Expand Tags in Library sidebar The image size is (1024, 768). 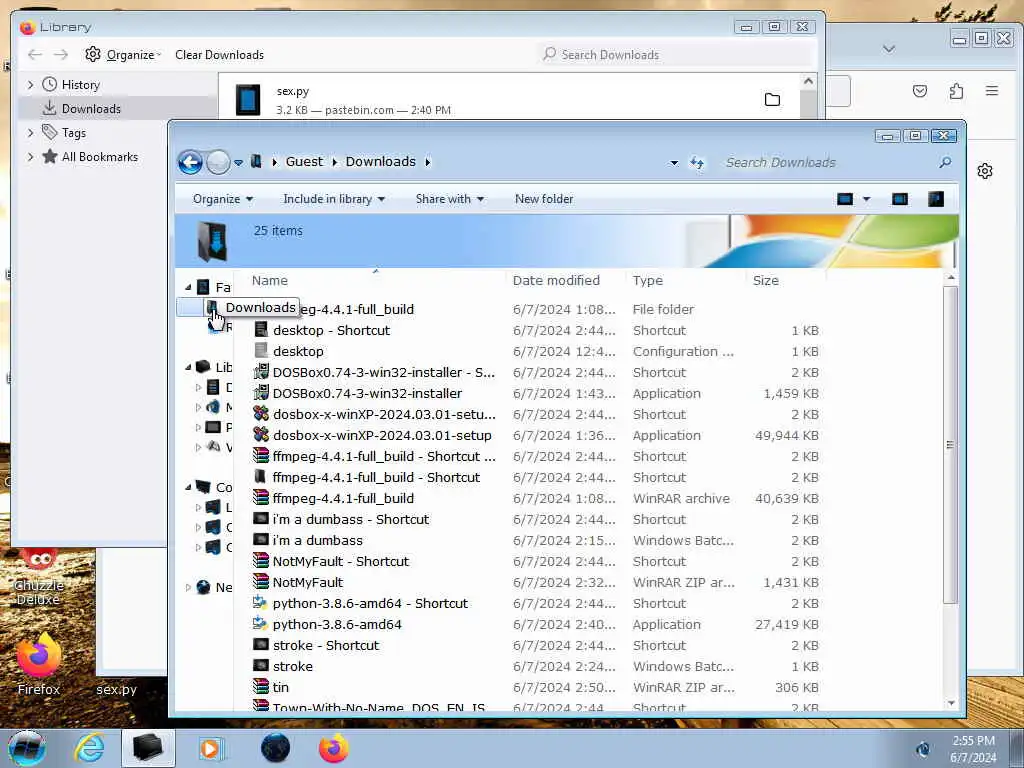[x=31, y=133]
